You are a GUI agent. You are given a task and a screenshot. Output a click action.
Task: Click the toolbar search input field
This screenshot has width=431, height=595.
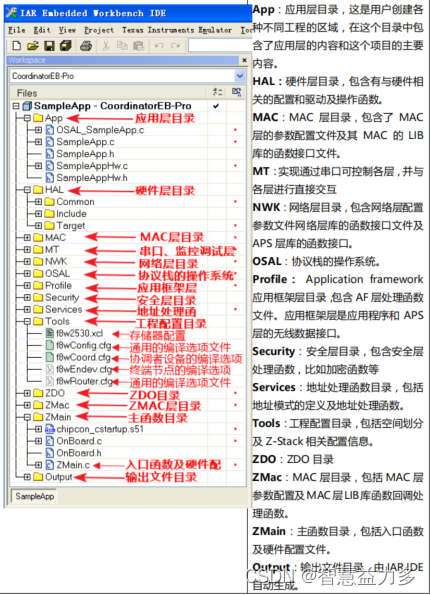219,46
